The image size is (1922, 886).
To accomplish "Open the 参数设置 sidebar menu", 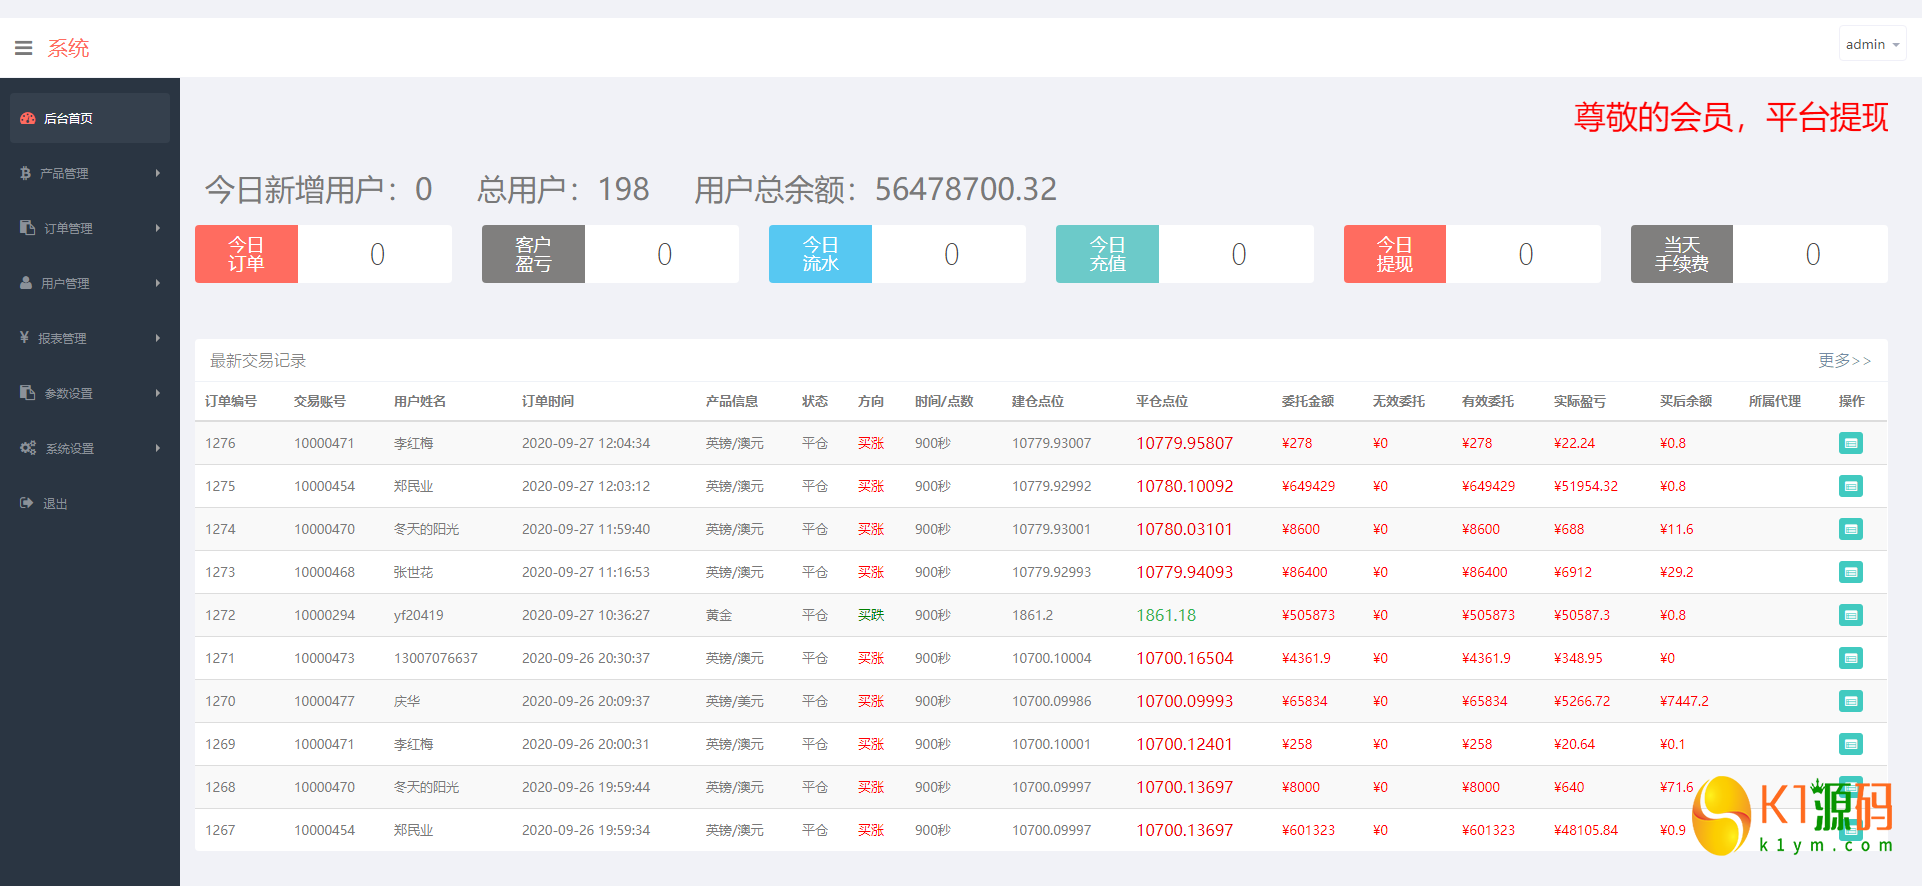I will pyautogui.click(x=69, y=393).
